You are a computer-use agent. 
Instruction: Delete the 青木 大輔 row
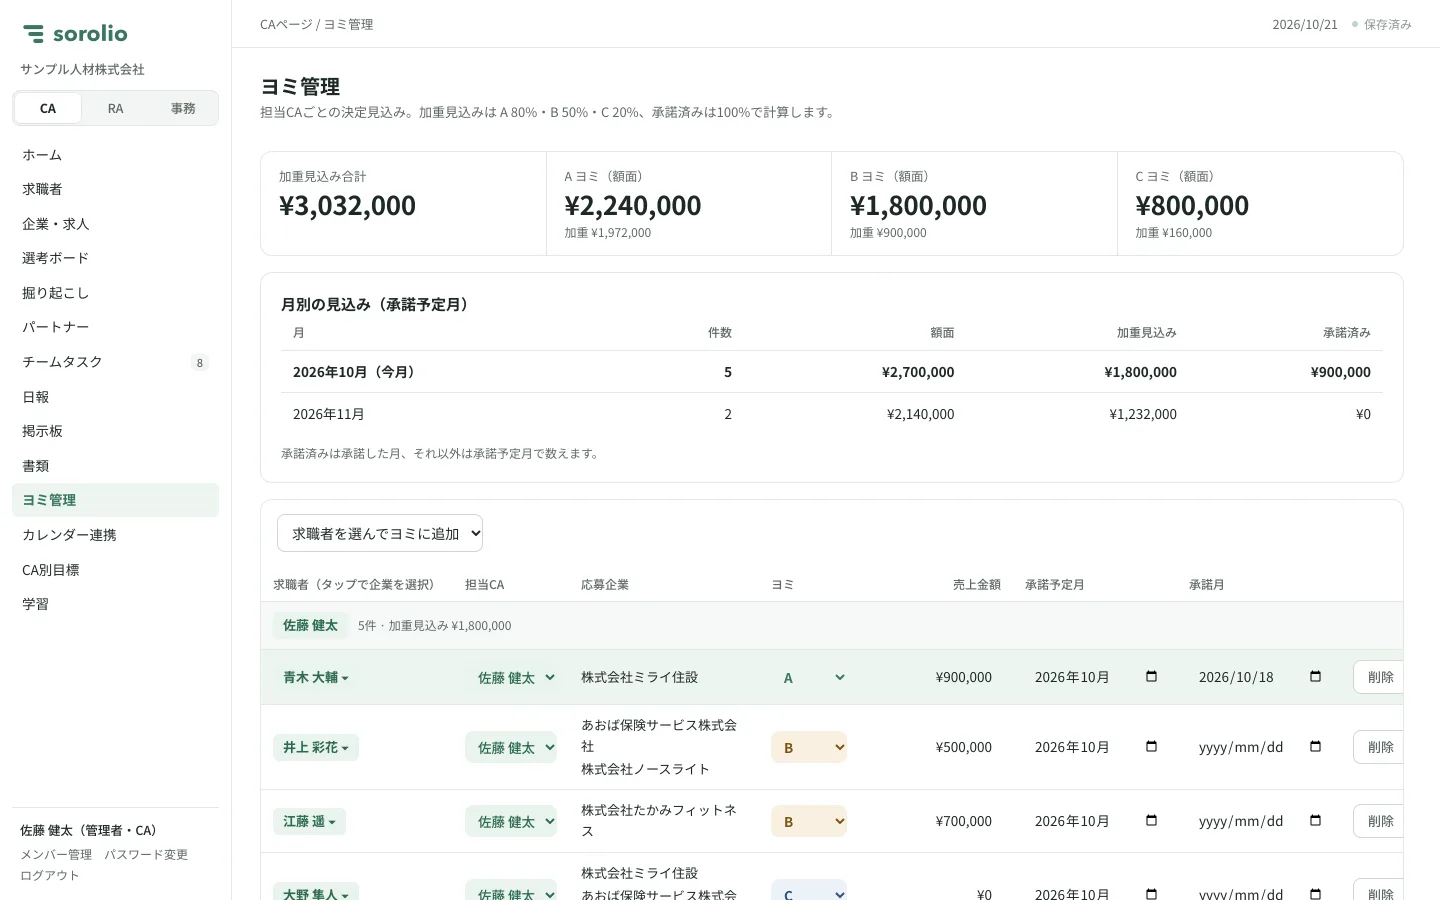tap(1379, 677)
